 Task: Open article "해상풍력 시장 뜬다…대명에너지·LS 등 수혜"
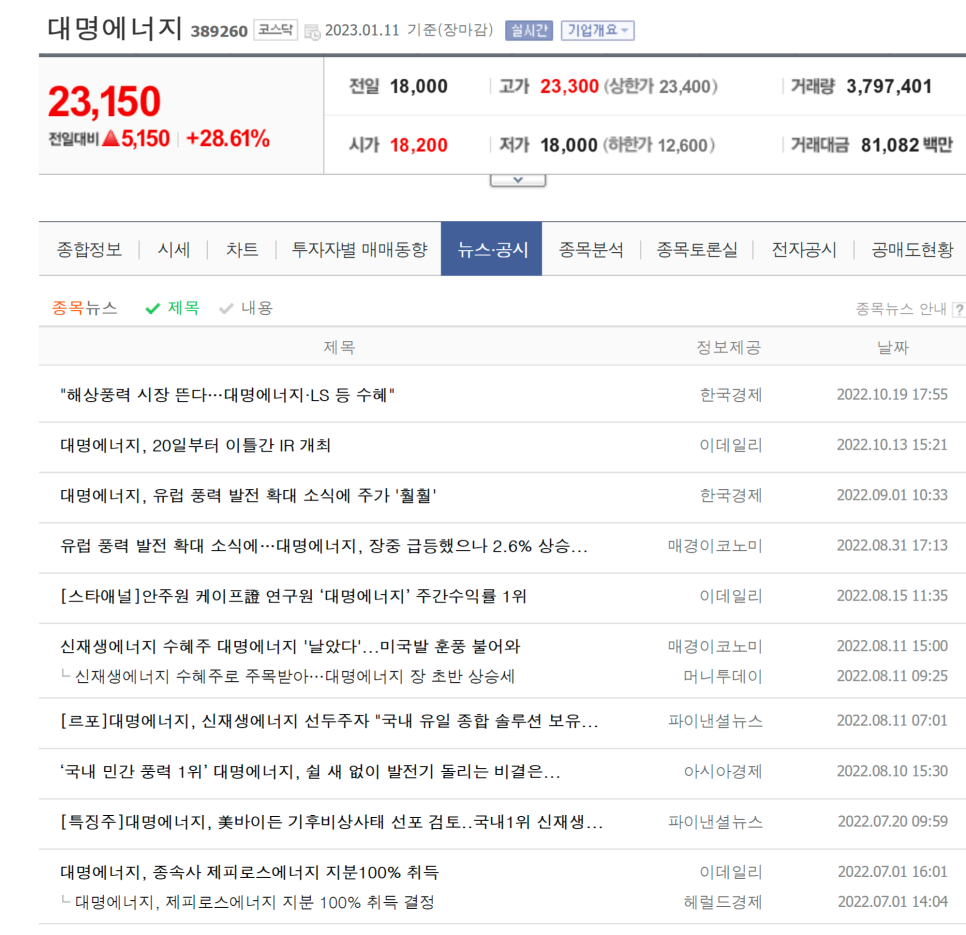pos(227,395)
